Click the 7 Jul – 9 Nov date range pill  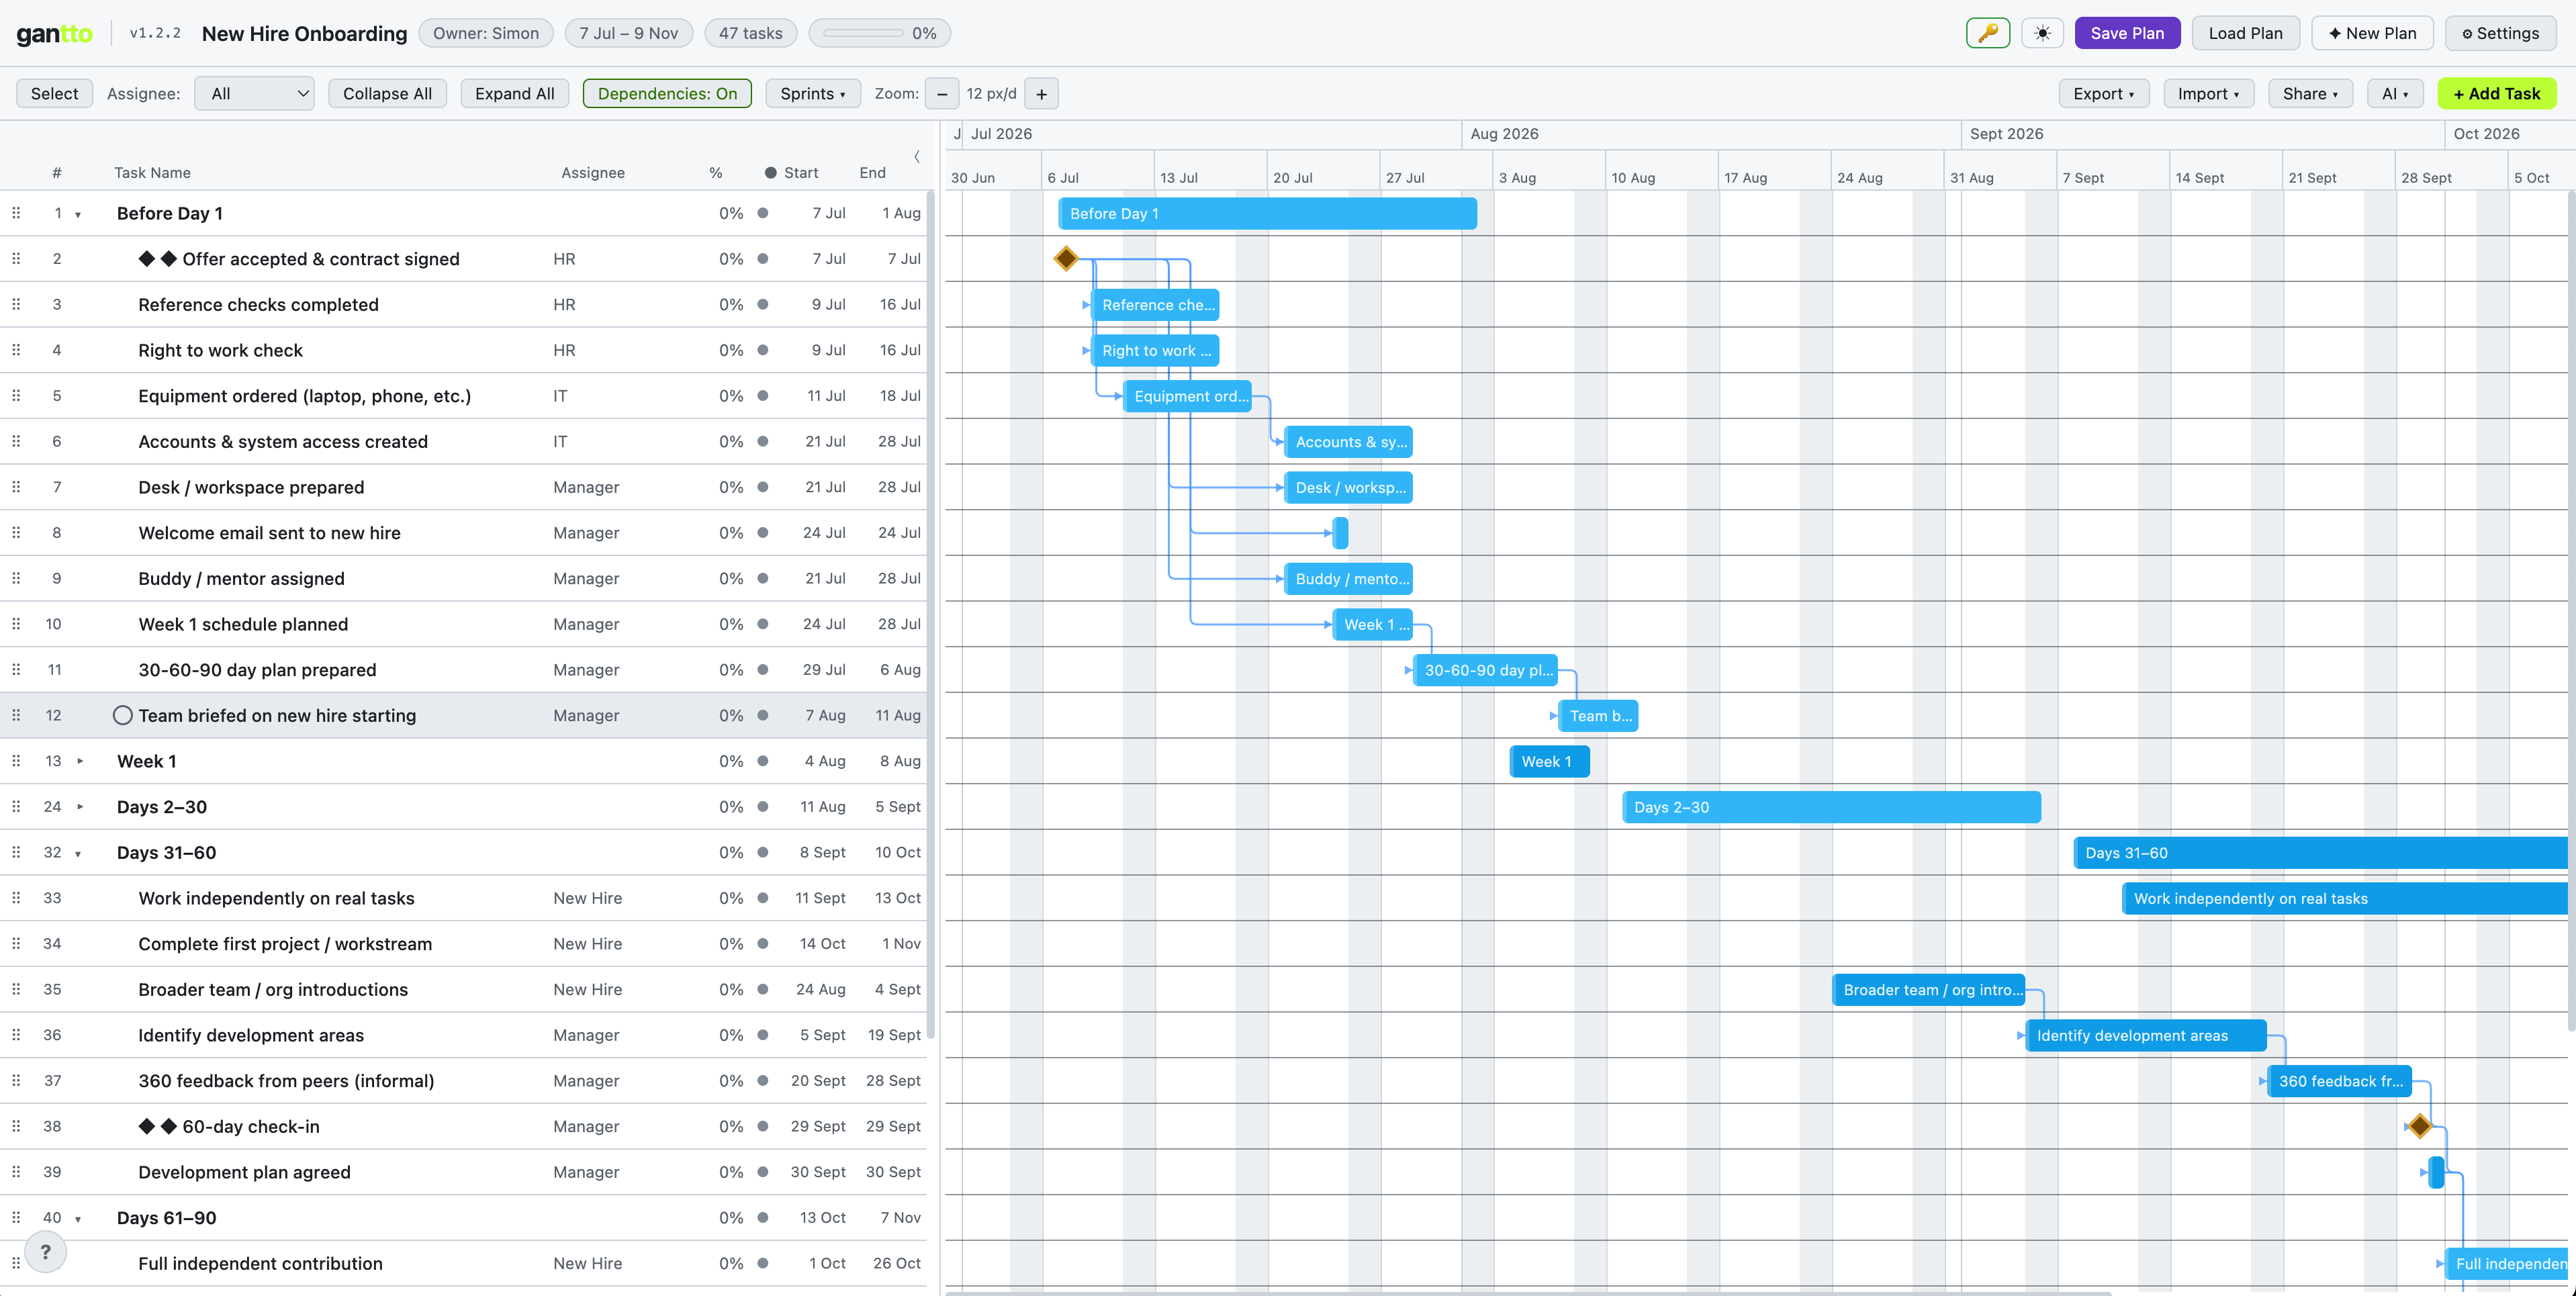coord(628,33)
